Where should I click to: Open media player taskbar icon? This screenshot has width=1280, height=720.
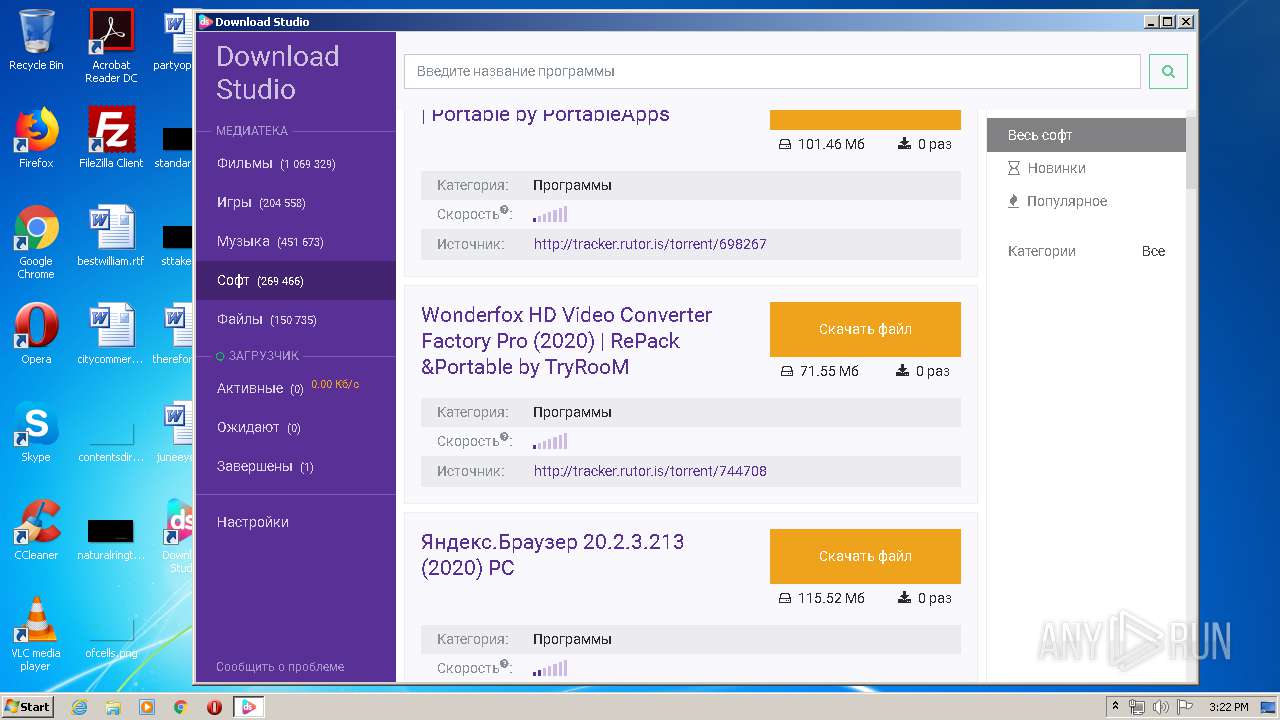point(147,707)
